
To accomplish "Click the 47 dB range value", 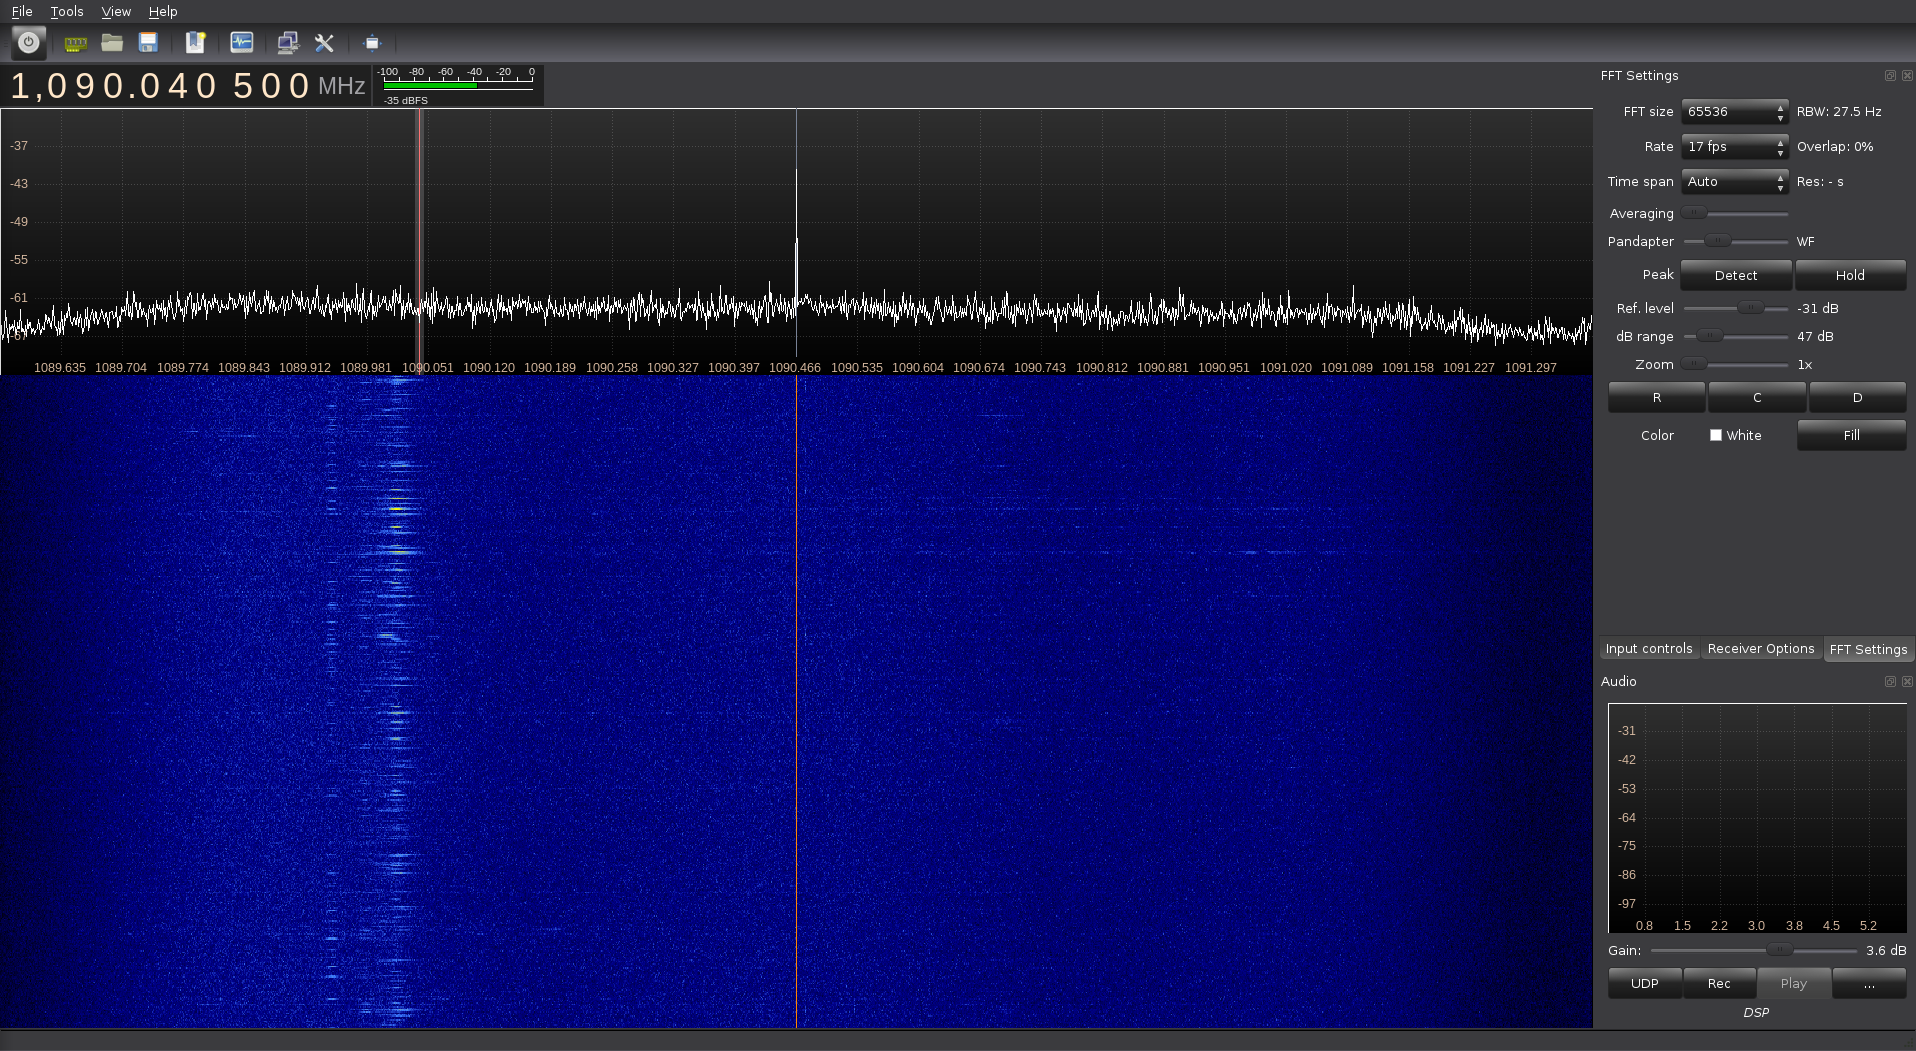I will point(1815,336).
